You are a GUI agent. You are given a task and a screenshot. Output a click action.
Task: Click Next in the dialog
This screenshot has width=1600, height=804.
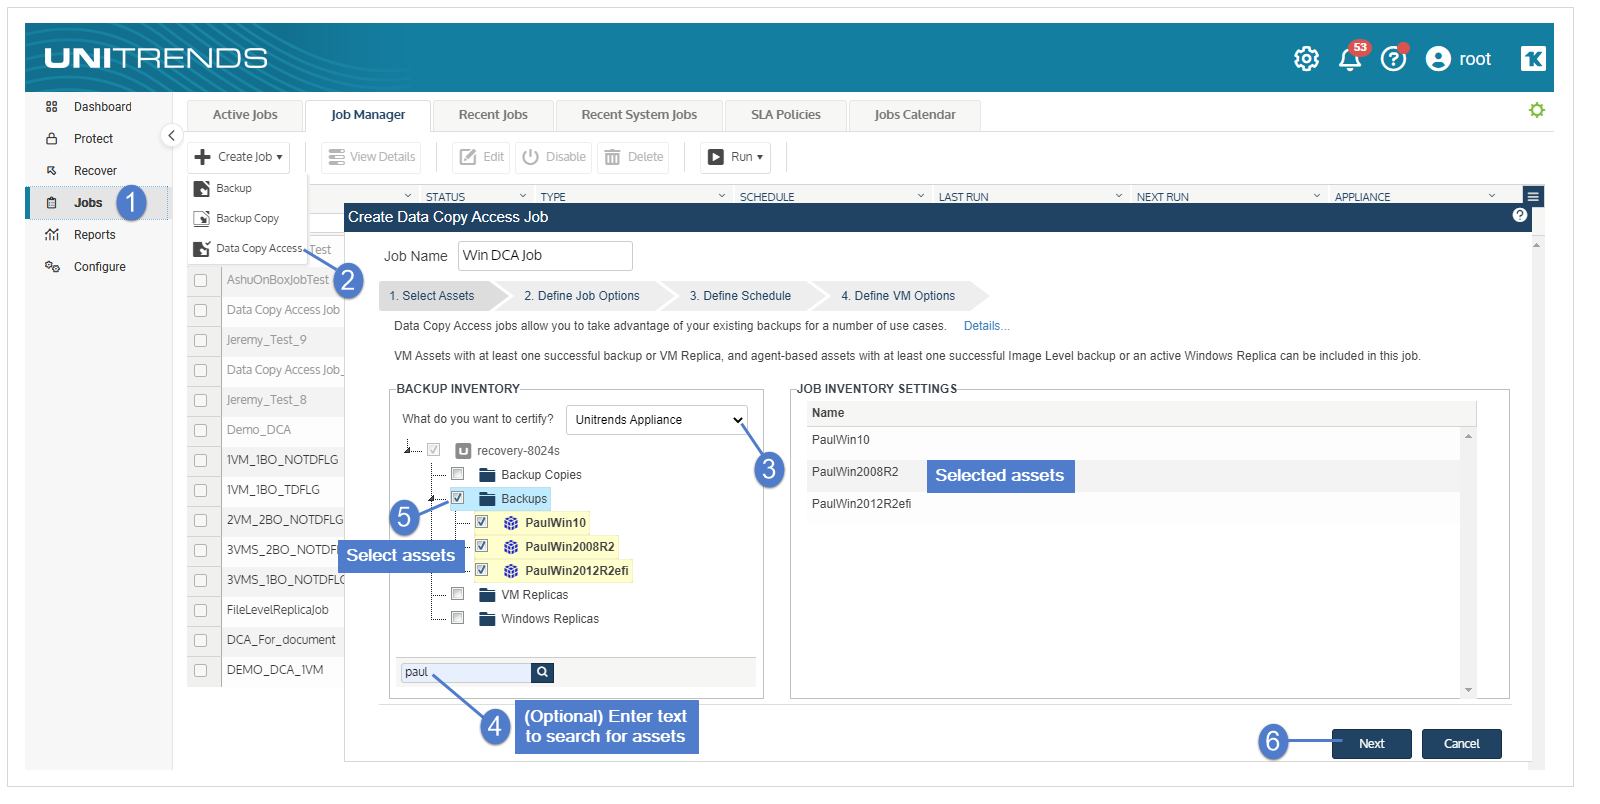click(x=1371, y=744)
